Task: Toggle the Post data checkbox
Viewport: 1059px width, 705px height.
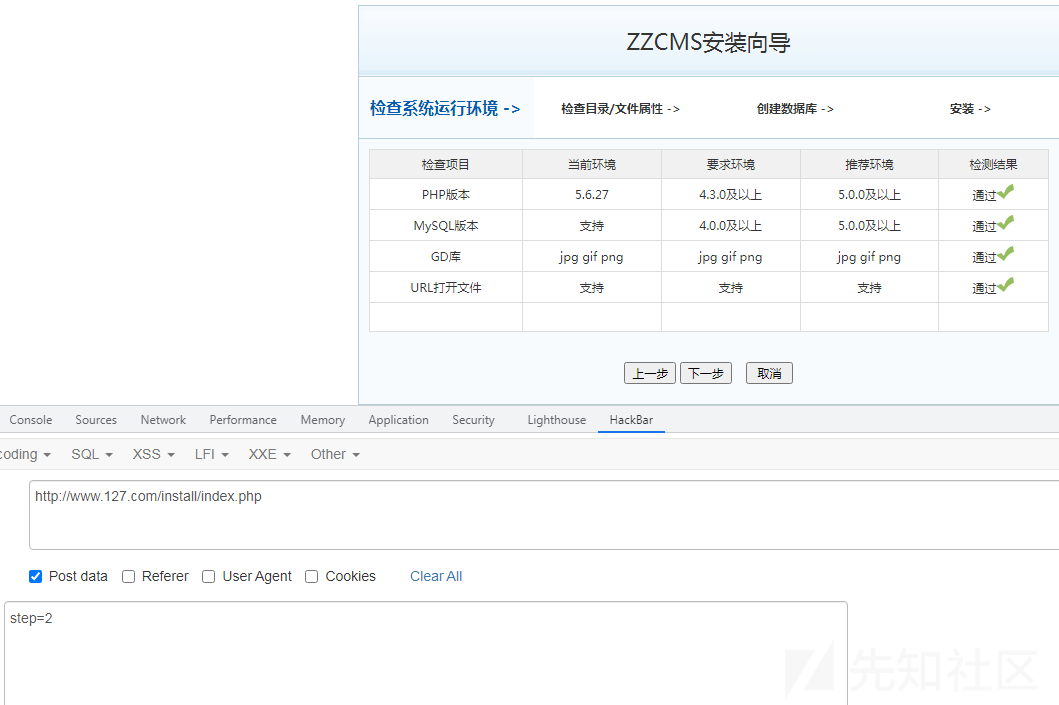Action: pyautogui.click(x=36, y=576)
